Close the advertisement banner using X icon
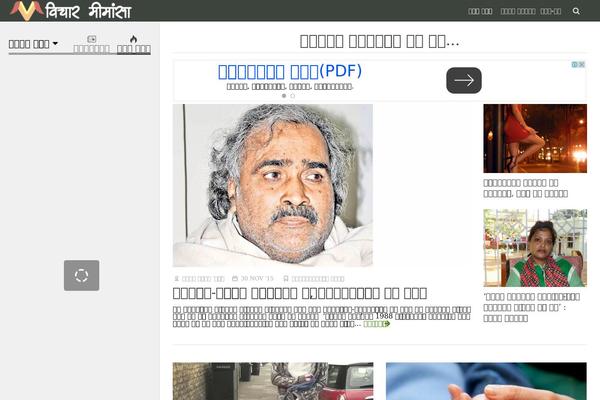600x400 pixels. click(x=582, y=64)
